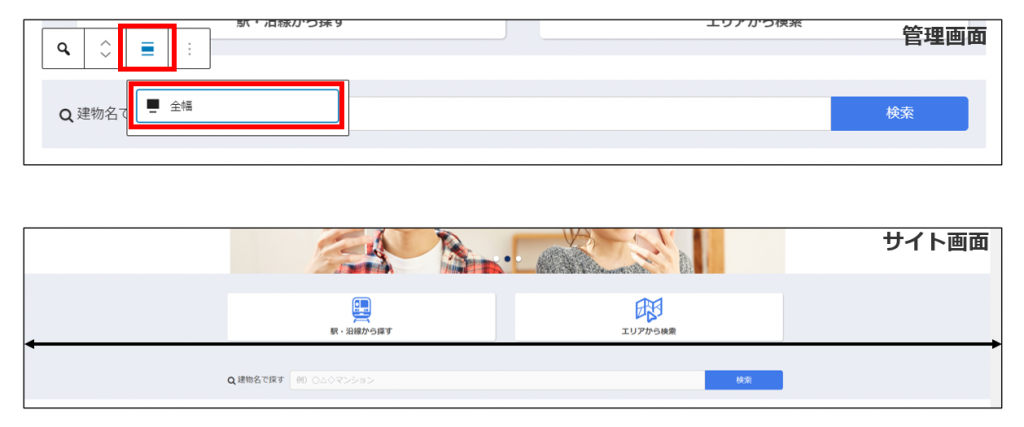The height and width of the screenshot is (427, 1024).
Task: Focus the ○△◇マンション placeholder search field
Action: [497, 380]
